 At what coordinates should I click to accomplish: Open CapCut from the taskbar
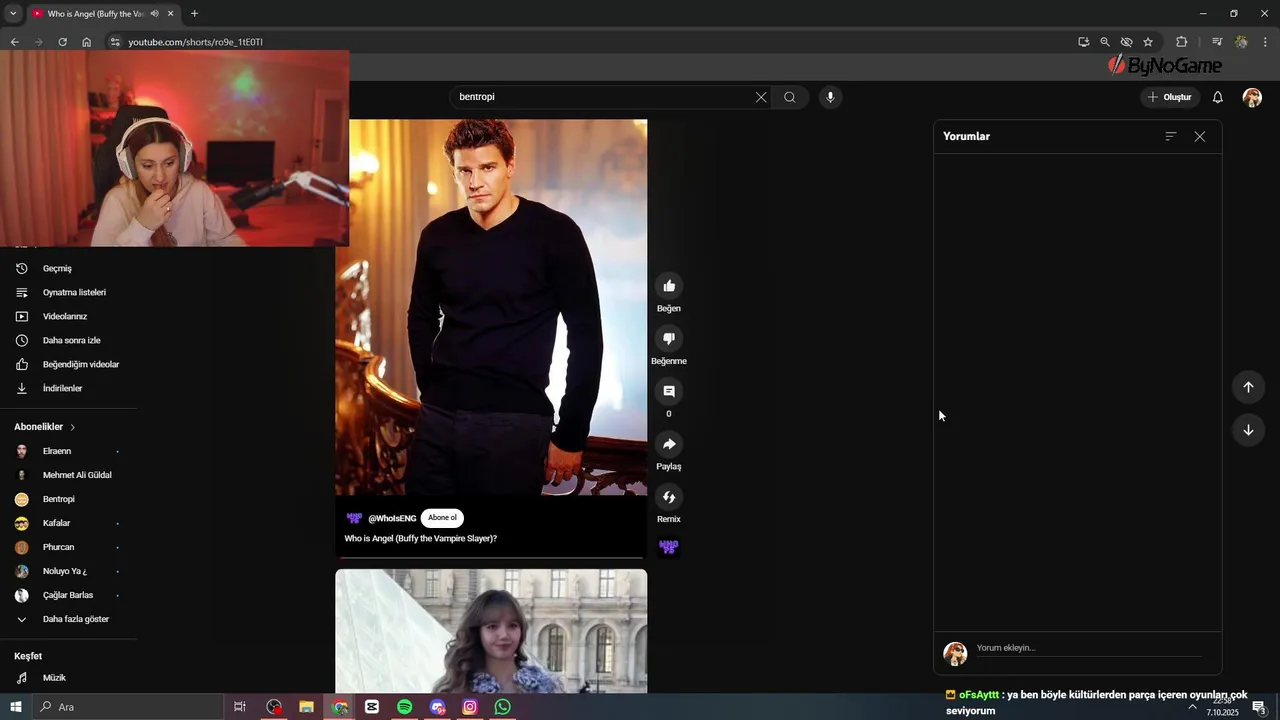pyautogui.click(x=372, y=707)
